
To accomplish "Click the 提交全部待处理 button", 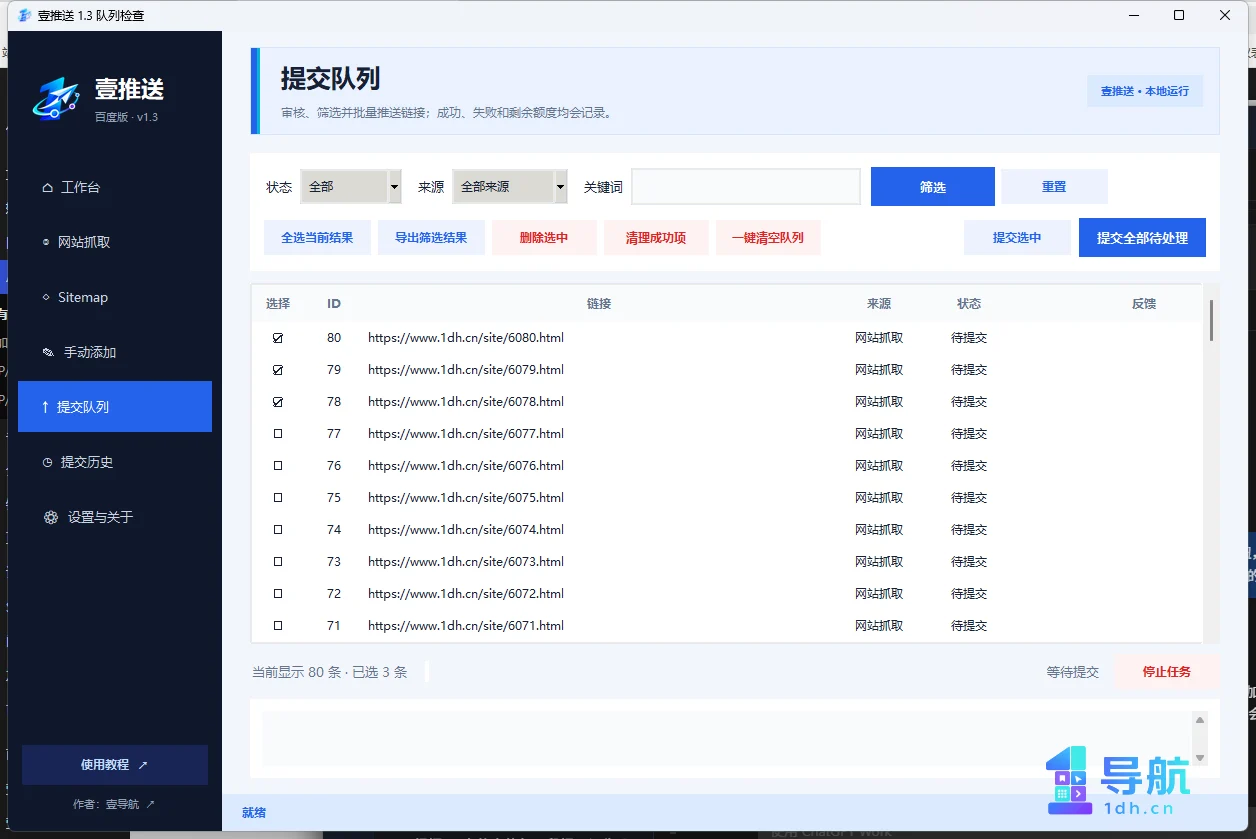I will [1142, 238].
